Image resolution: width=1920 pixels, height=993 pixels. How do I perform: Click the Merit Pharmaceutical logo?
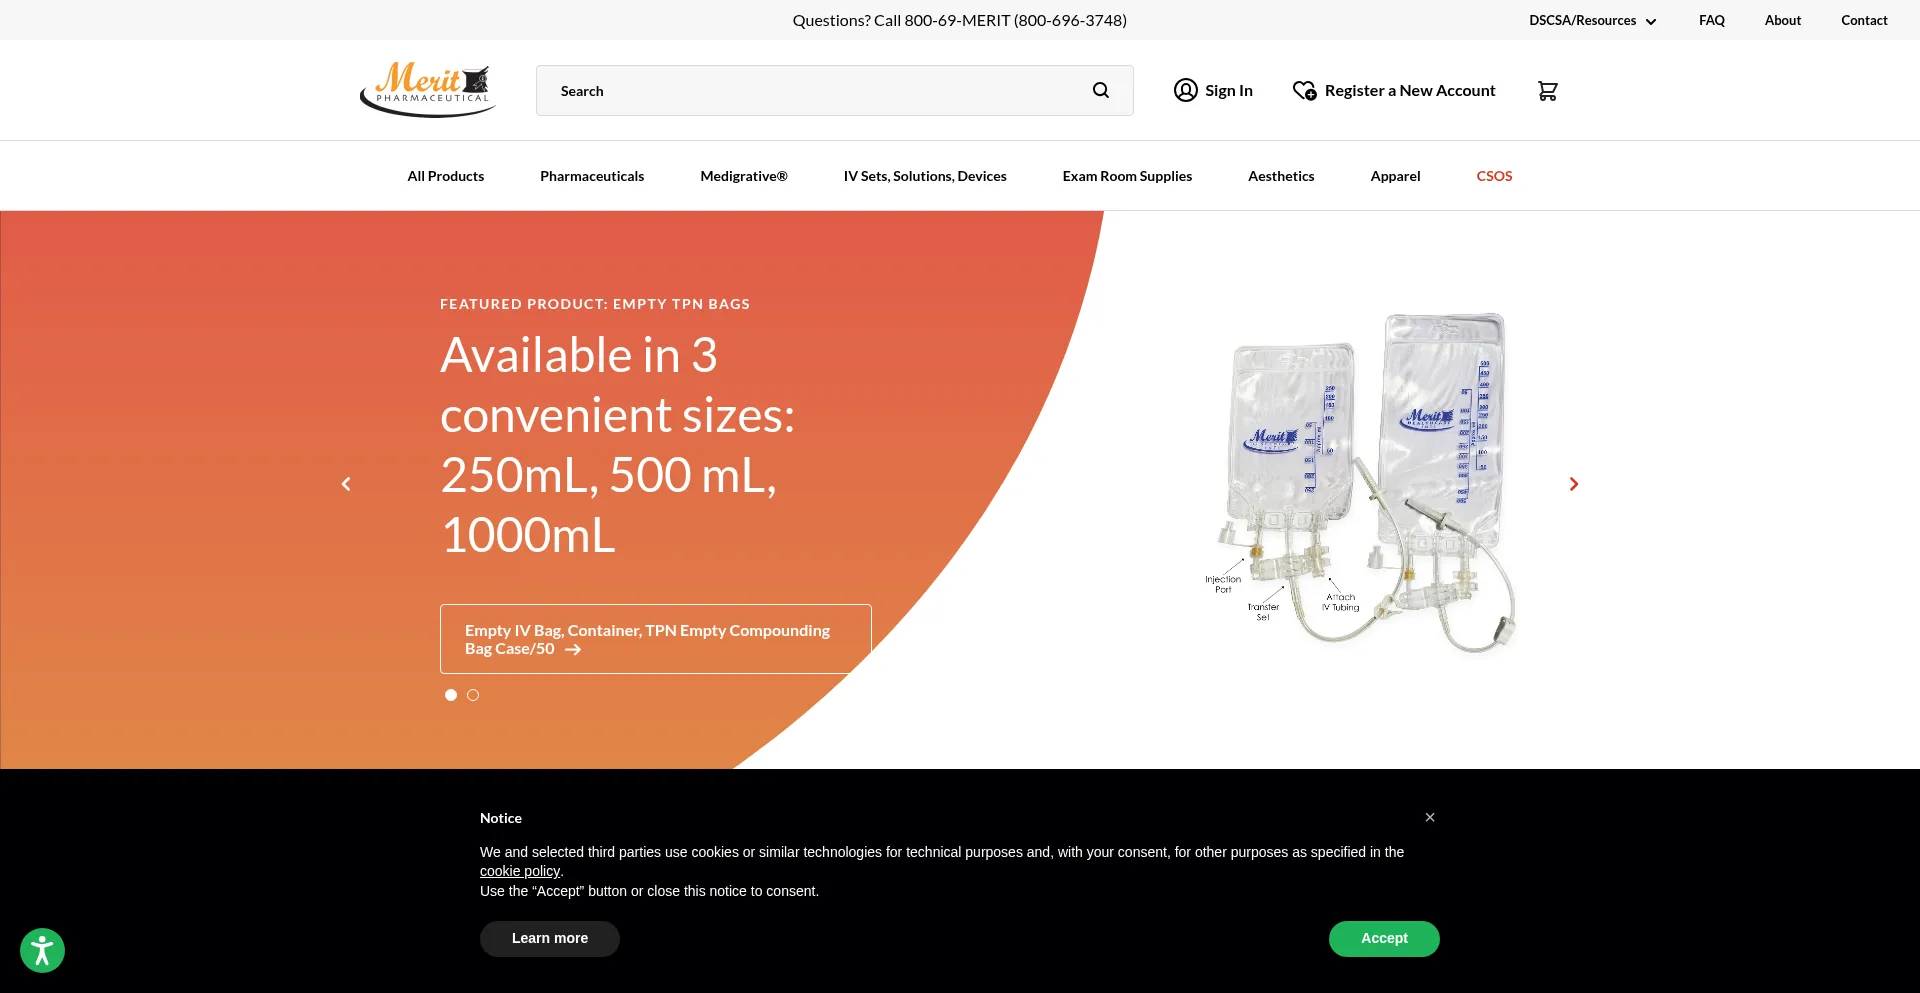tap(427, 90)
